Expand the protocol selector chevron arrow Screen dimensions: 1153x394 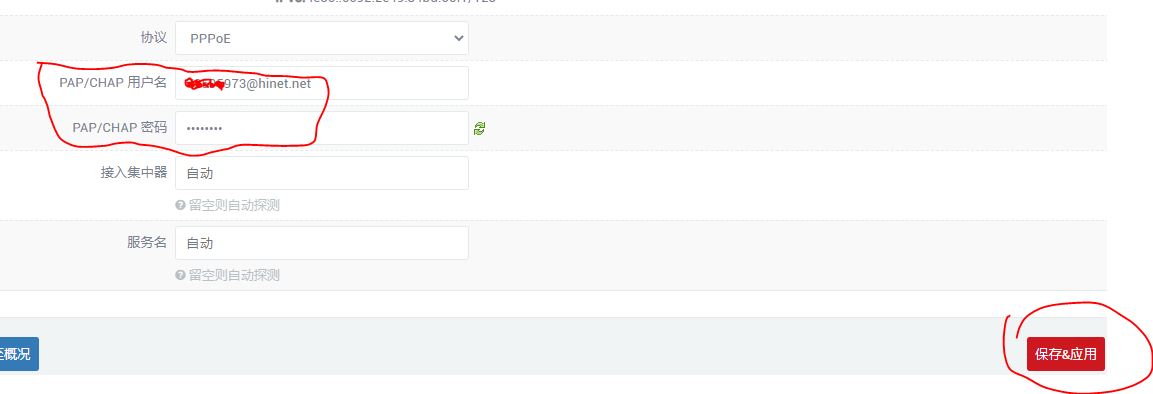[x=458, y=38]
